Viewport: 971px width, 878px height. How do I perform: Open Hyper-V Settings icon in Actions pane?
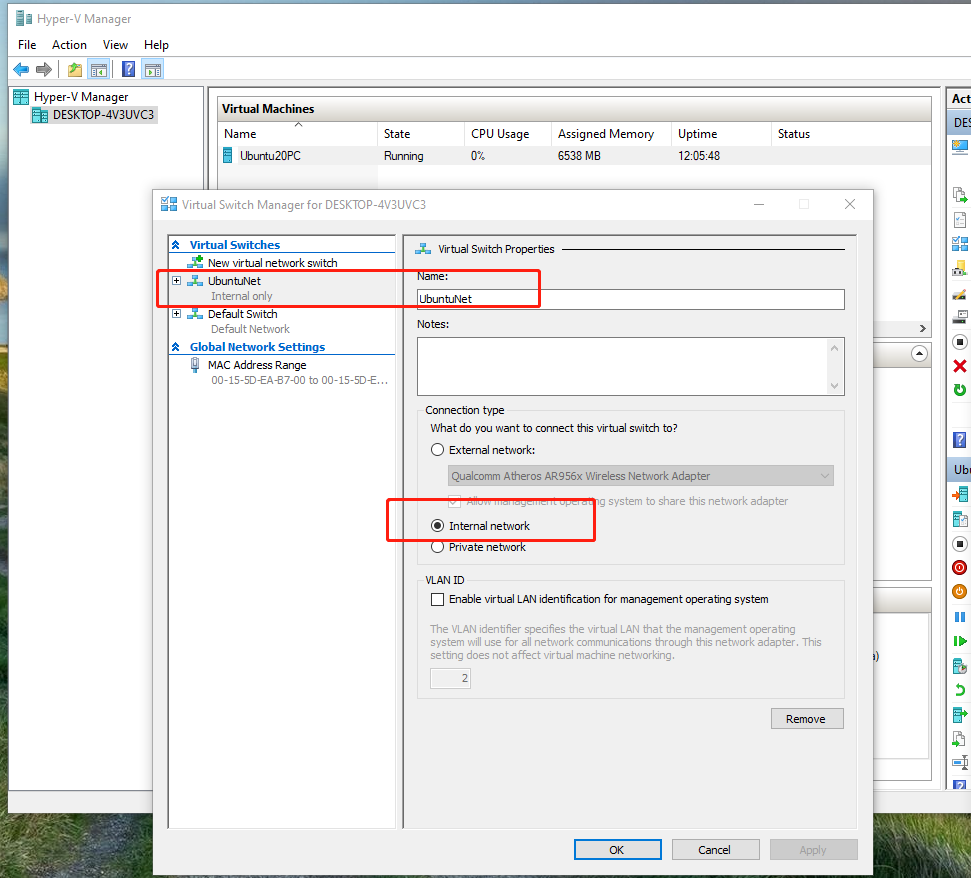(x=959, y=219)
